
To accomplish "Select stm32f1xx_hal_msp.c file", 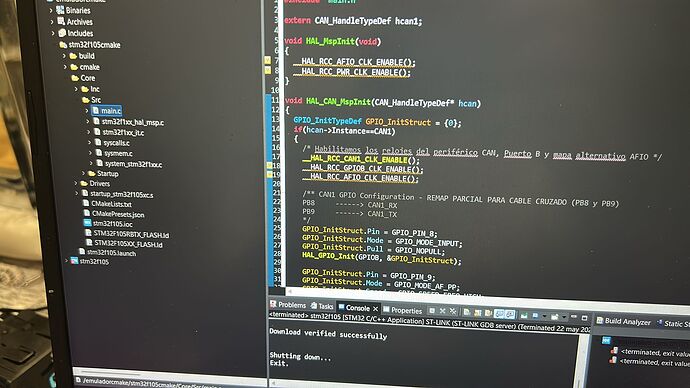I will pos(128,122).
